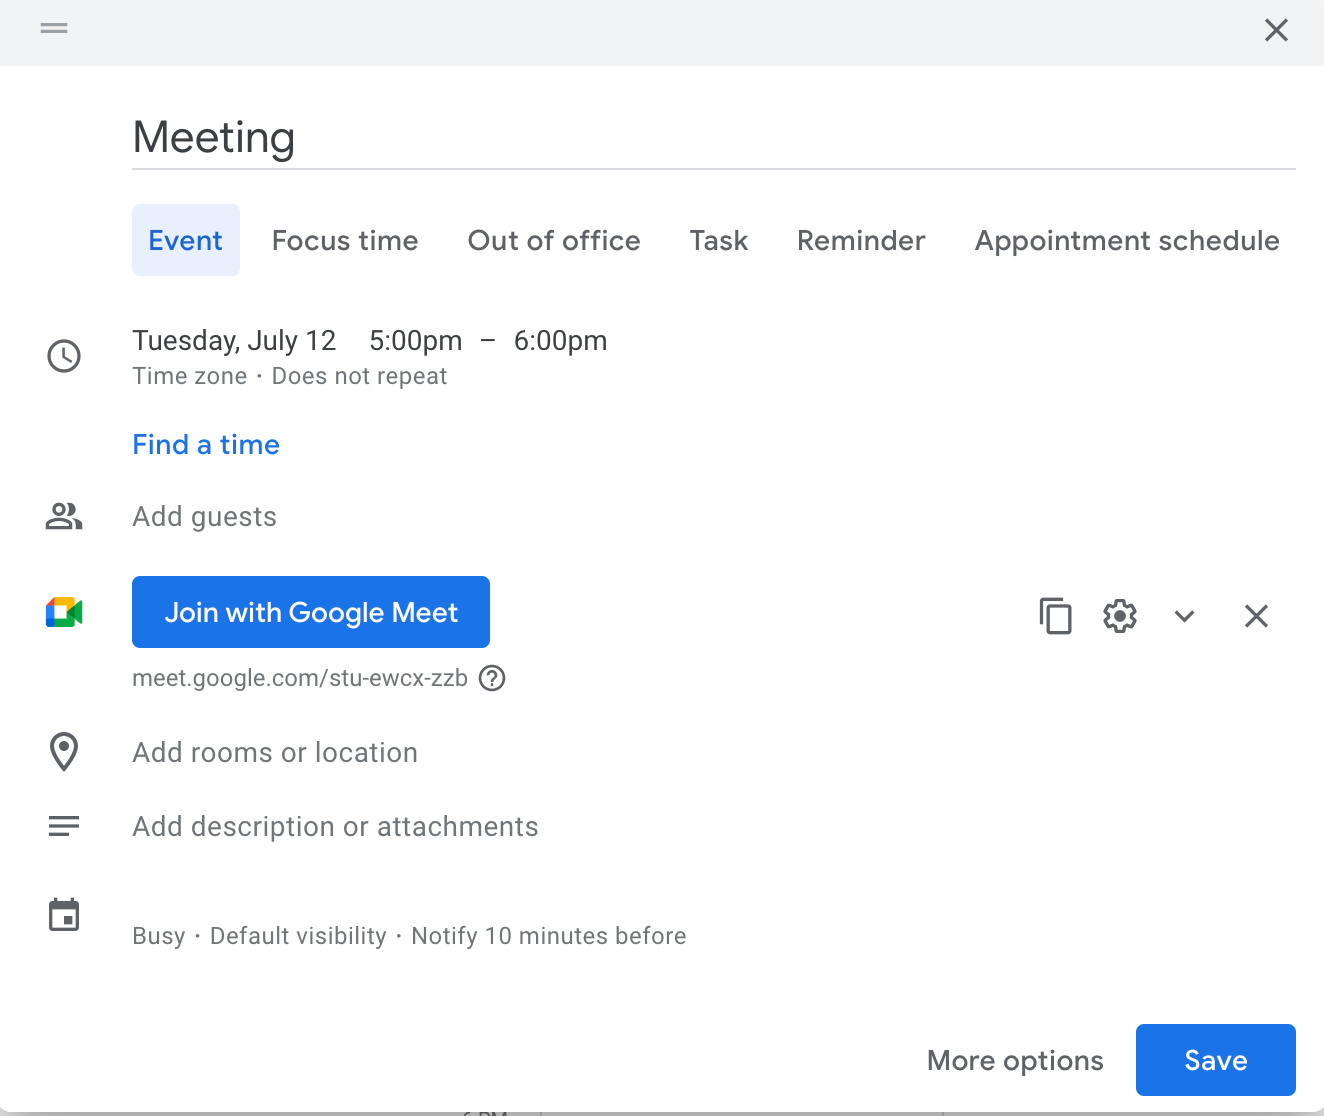Click the location pin icon

click(64, 752)
